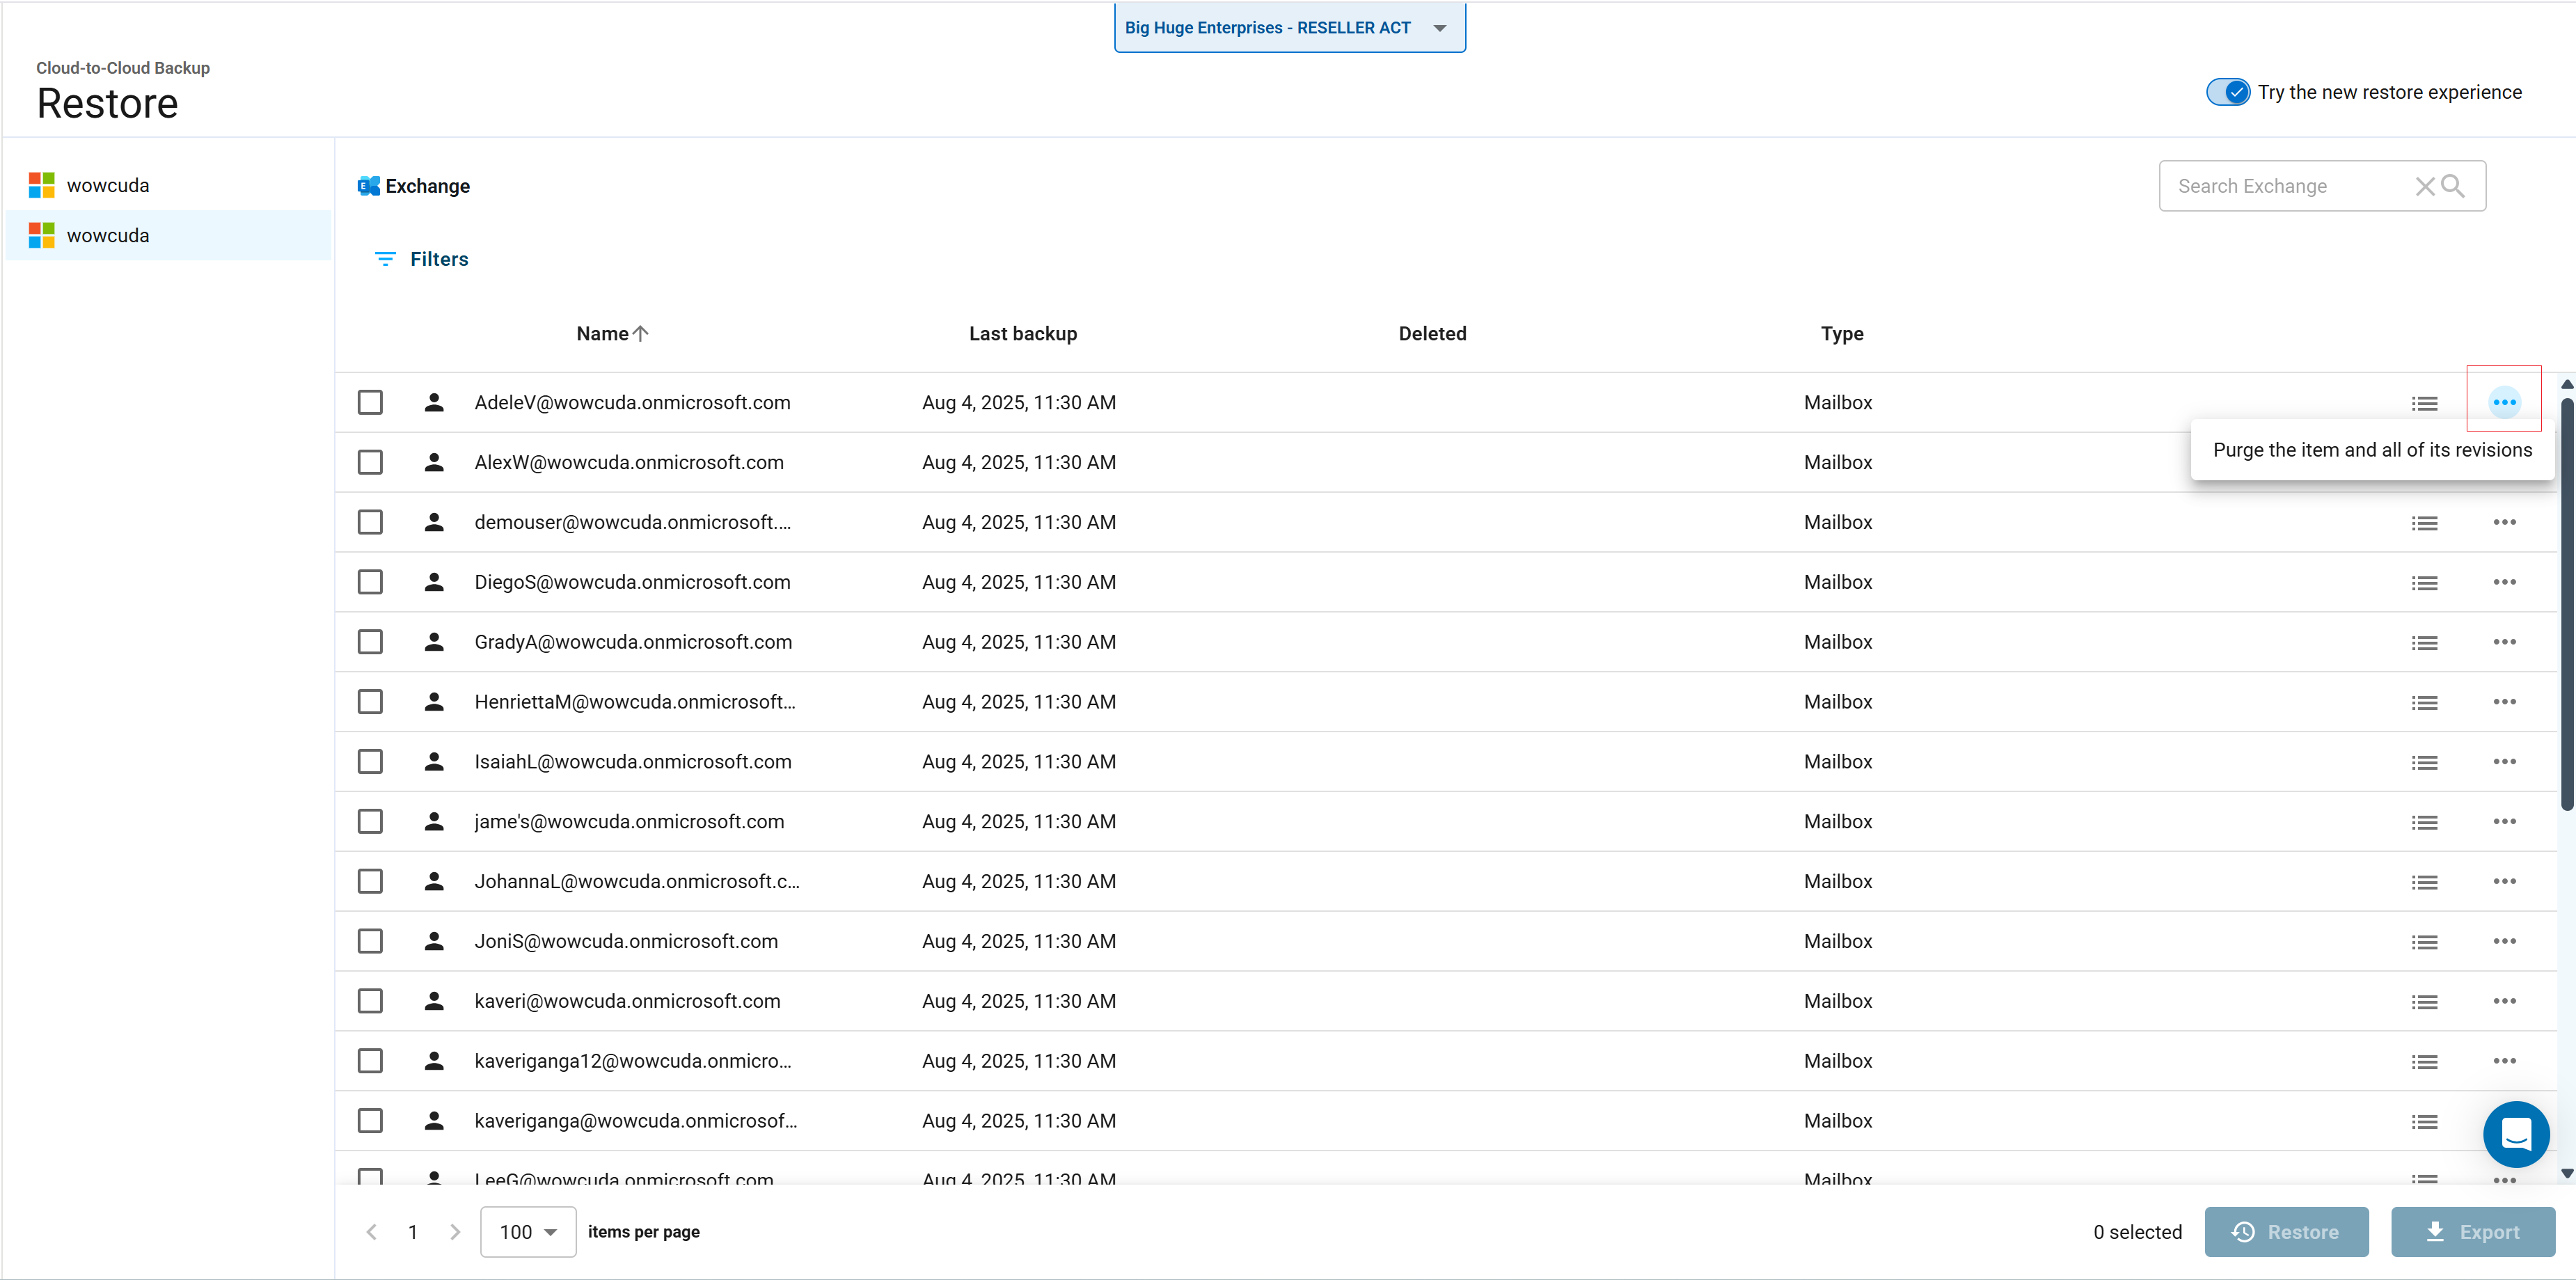Viewport: 2576px width, 1280px height.
Task: Open more options for AdeleV mailbox
Action: tap(2503, 402)
